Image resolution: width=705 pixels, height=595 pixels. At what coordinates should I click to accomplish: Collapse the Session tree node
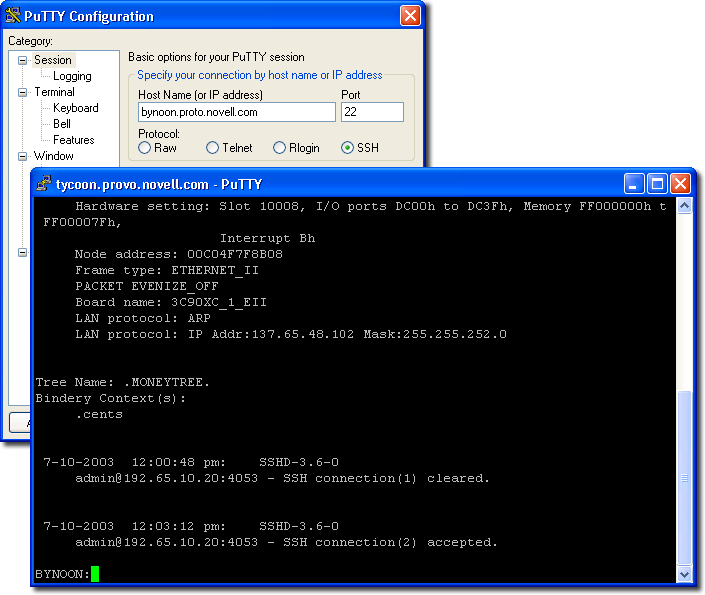point(22,60)
